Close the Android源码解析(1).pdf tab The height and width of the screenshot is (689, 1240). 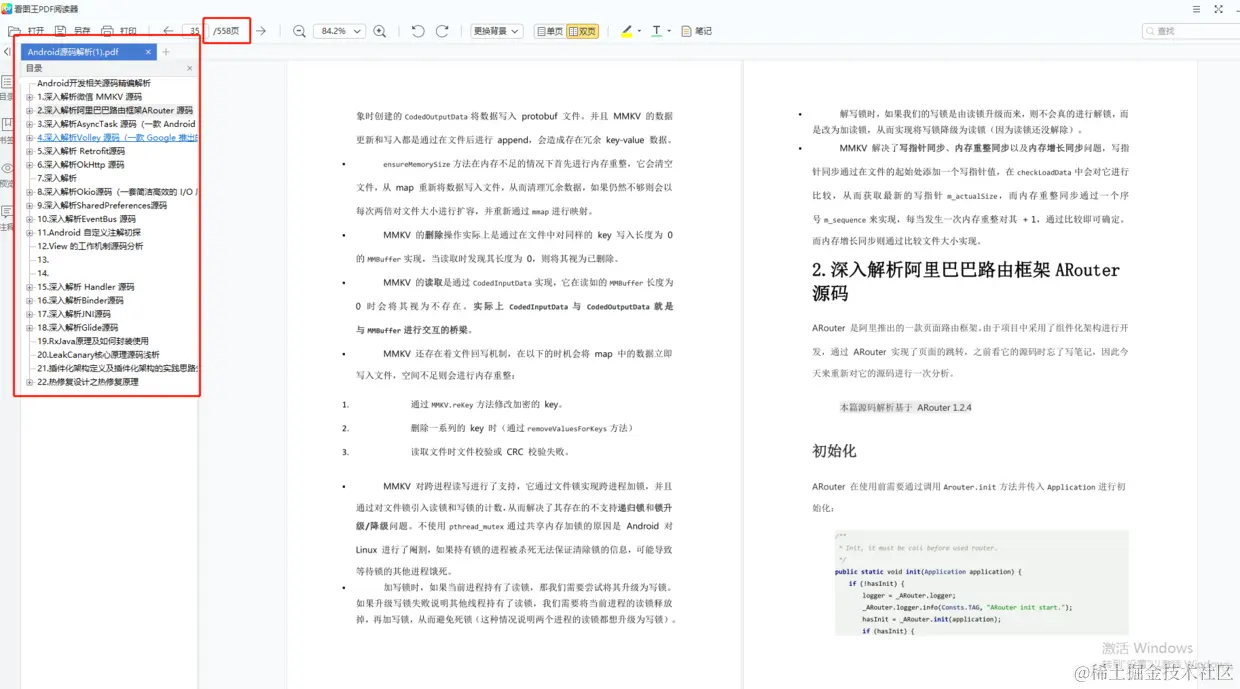(x=149, y=52)
